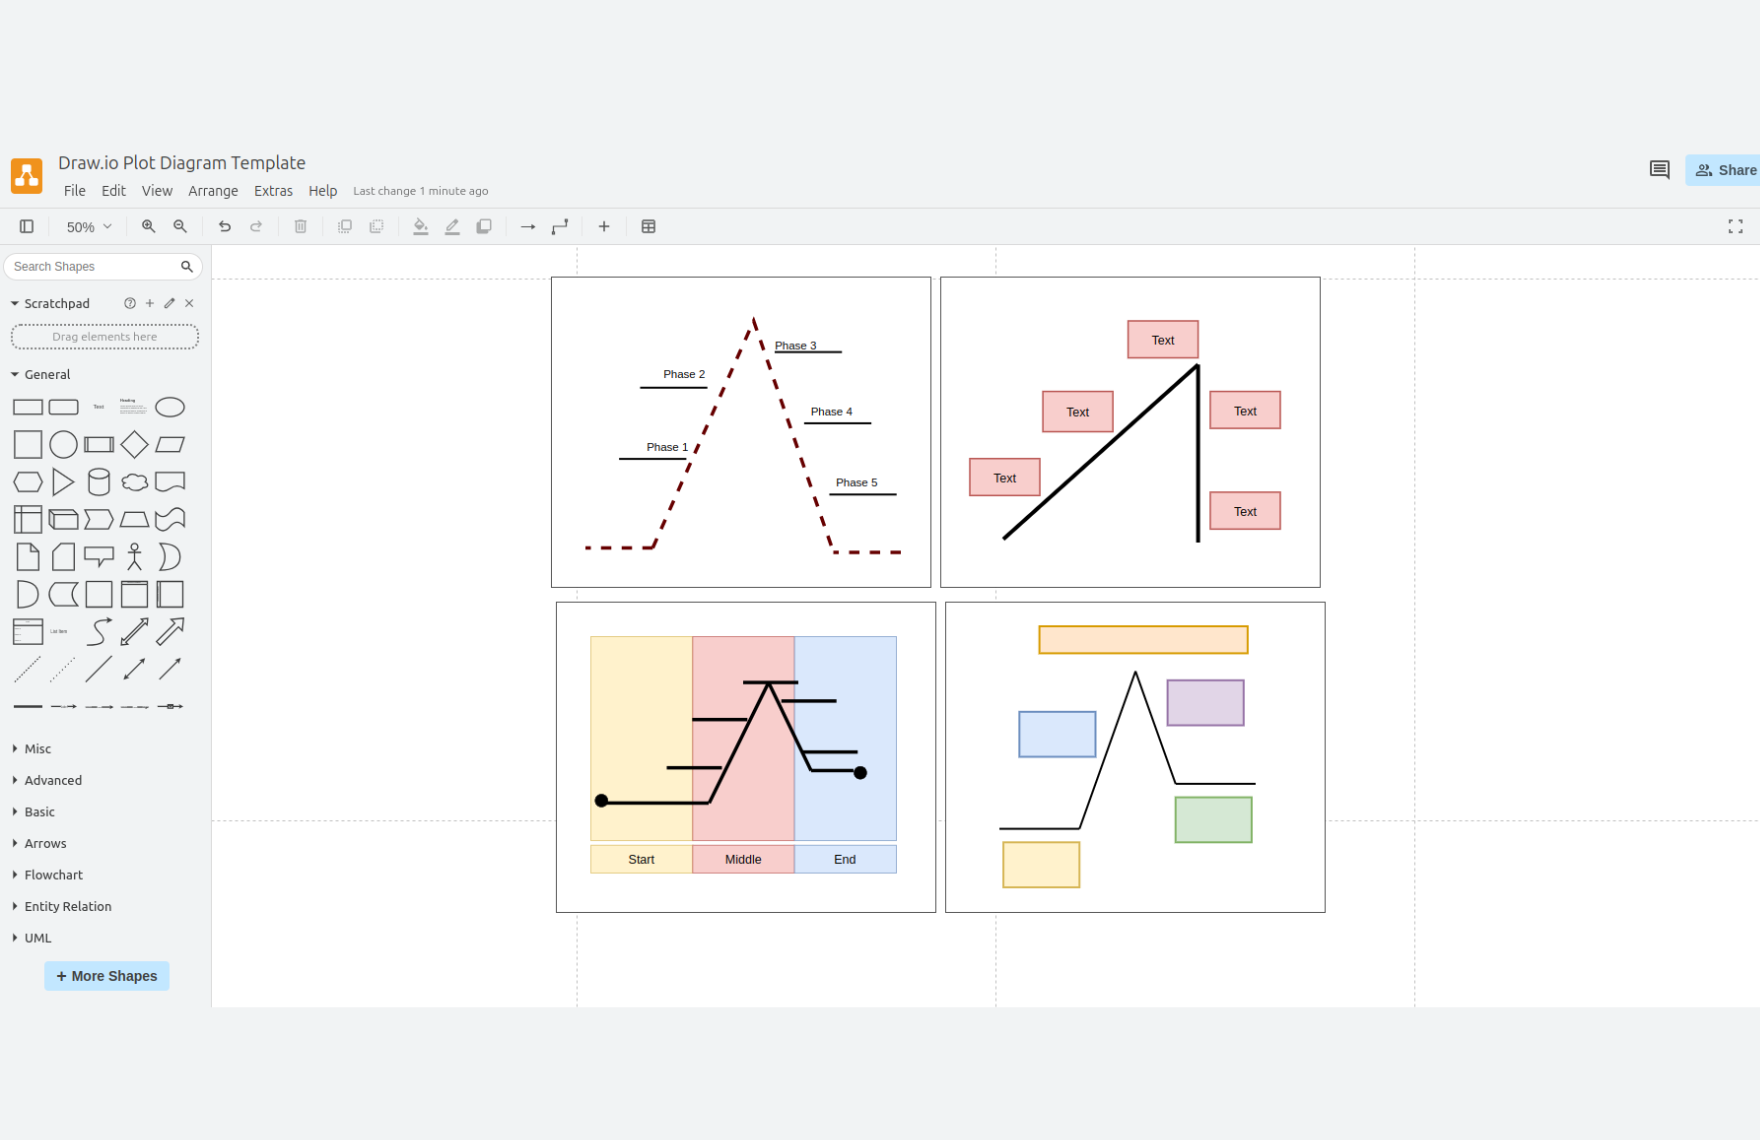
Task: Click the Scratchpad help icon
Action: coord(130,303)
